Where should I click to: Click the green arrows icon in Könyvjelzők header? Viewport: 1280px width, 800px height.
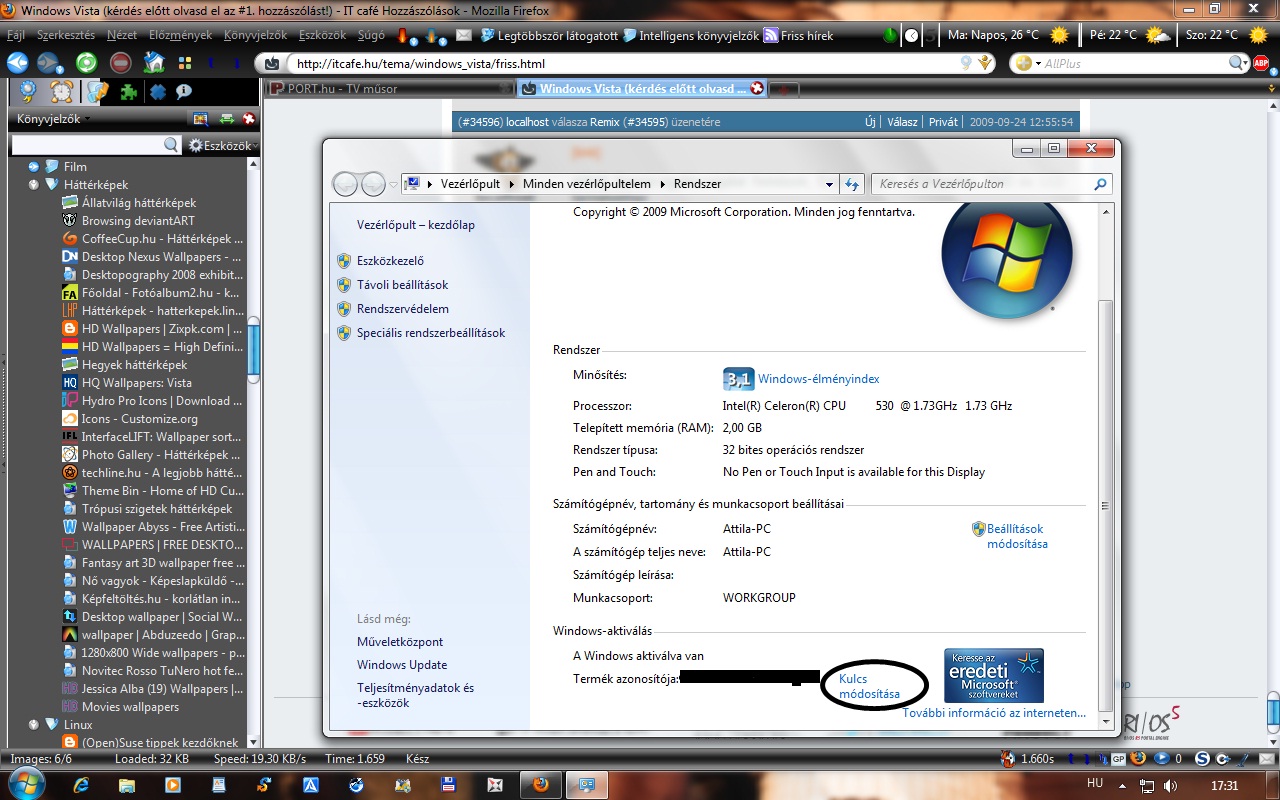pos(227,119)
